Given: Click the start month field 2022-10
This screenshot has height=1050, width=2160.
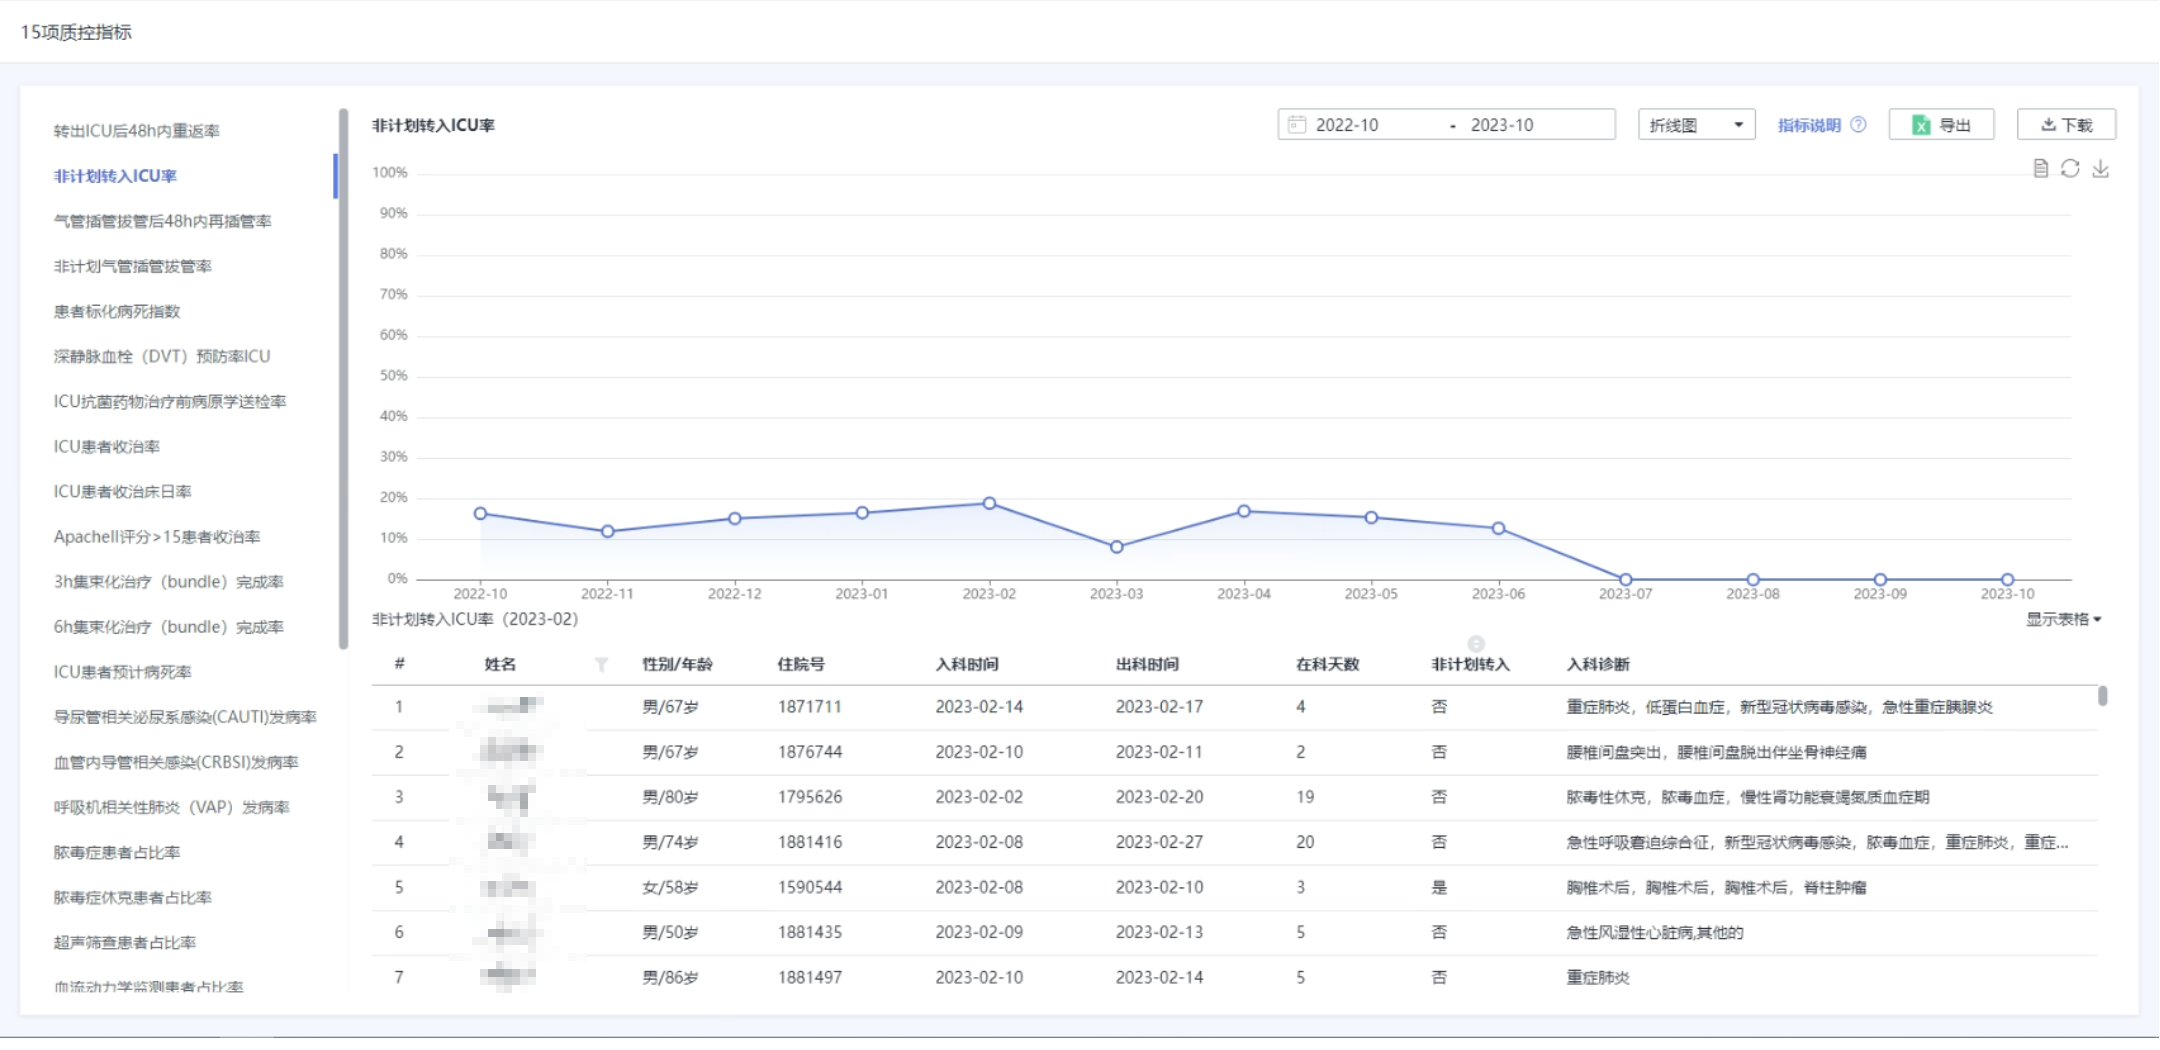Looking at the screenshot, I should tap(1346, 125).
